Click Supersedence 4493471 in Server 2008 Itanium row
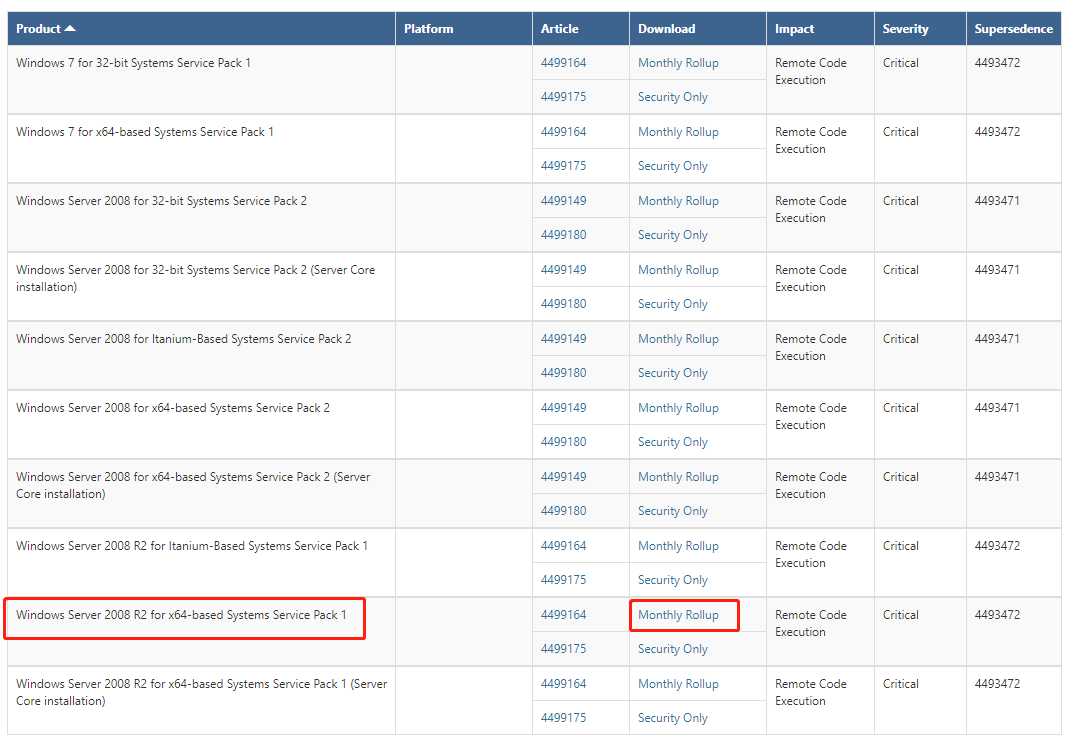 click(997, 339)
